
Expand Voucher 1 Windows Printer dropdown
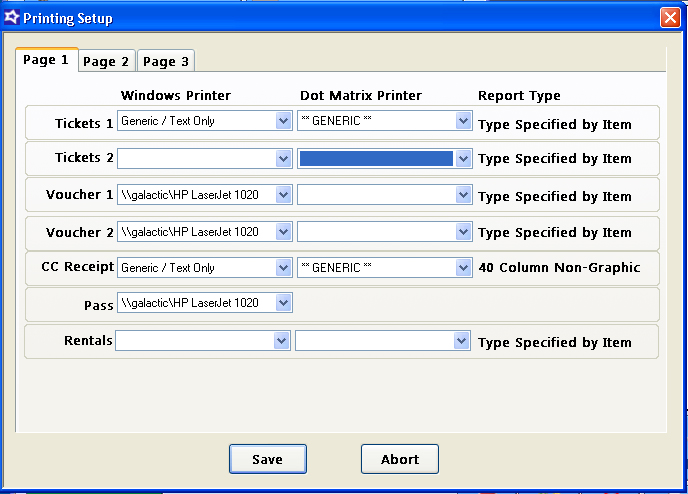click(x=283, y=195)
